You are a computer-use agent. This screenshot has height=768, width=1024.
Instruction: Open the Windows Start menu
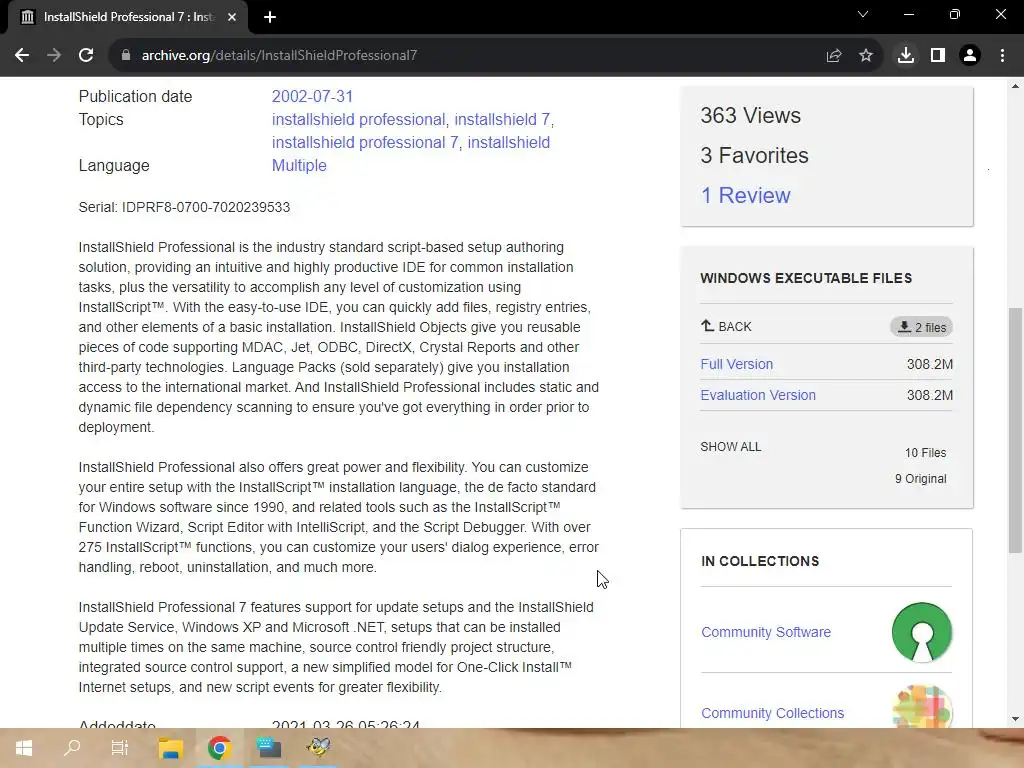pos(24,748)
